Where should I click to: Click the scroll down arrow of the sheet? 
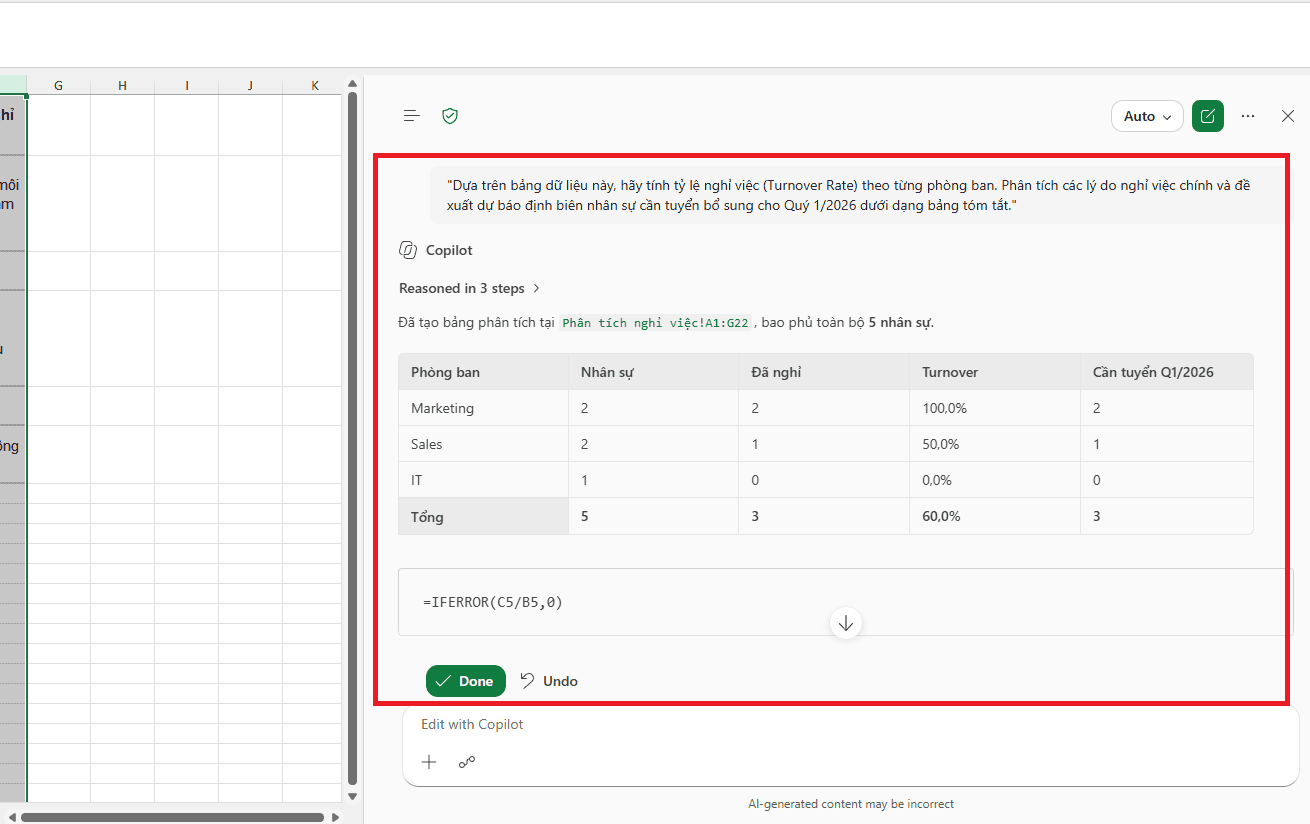[x=352, y=797]
